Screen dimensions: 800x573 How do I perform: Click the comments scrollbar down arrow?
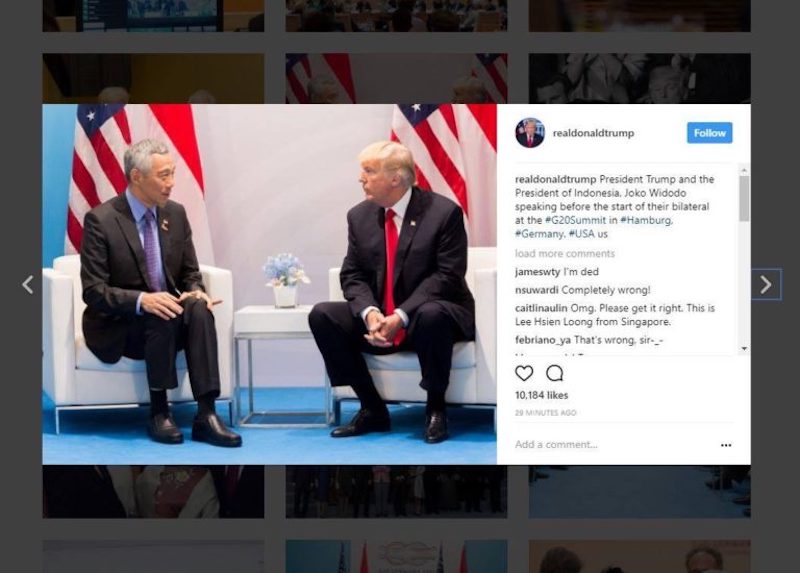[744, 348]
